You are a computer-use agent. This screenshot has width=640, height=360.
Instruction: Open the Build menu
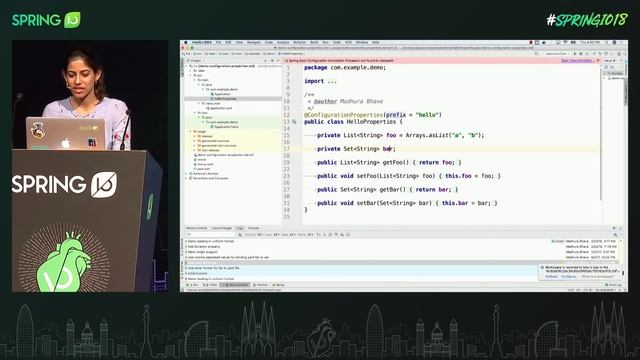pyautogui.click(x=314, y=42)
